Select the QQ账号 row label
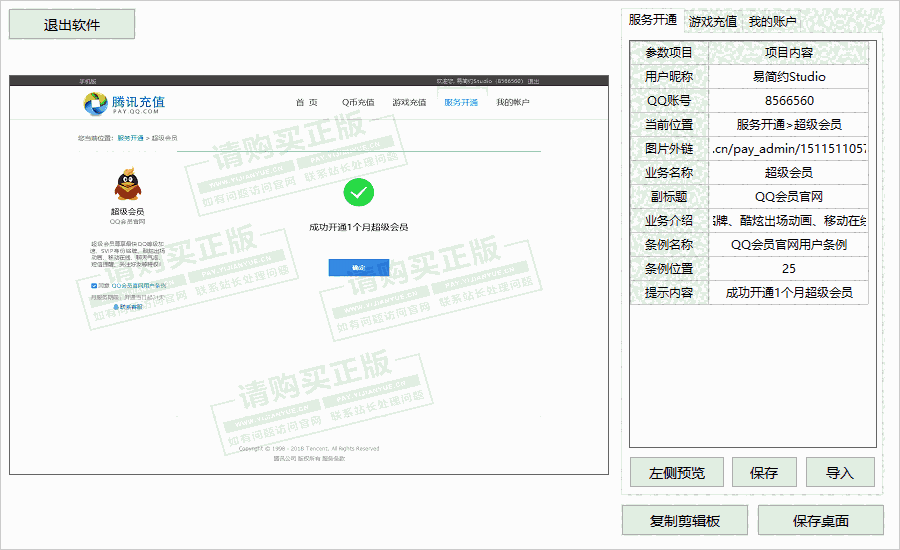Screen dimensions: 900x550 point(669,100)
